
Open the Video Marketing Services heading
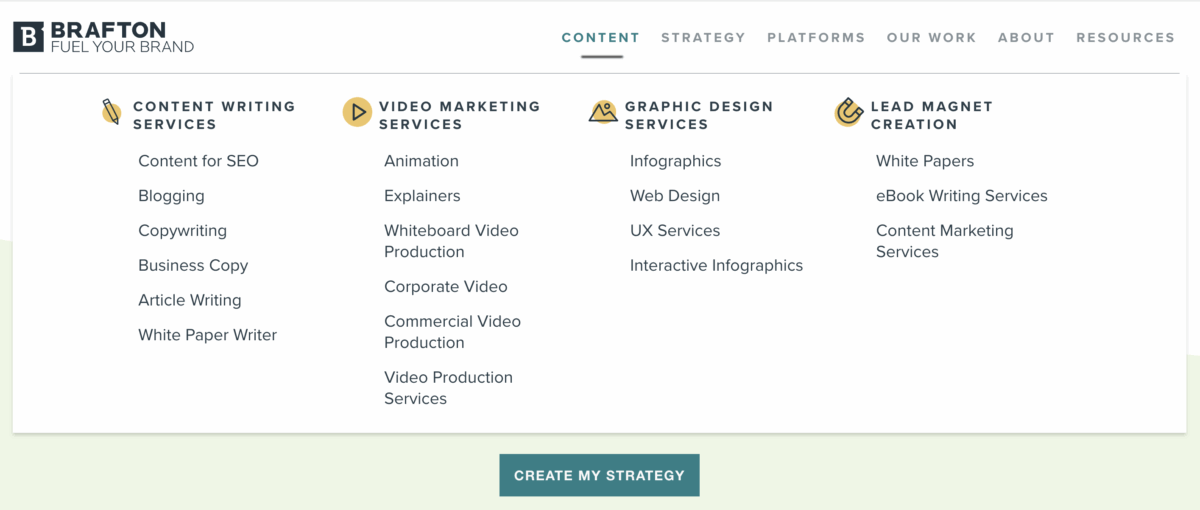click(459, 115)
